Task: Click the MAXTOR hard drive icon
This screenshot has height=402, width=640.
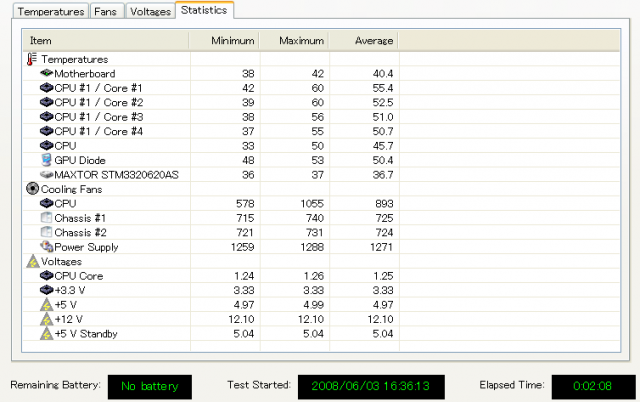Action: (x=47, y=175)
